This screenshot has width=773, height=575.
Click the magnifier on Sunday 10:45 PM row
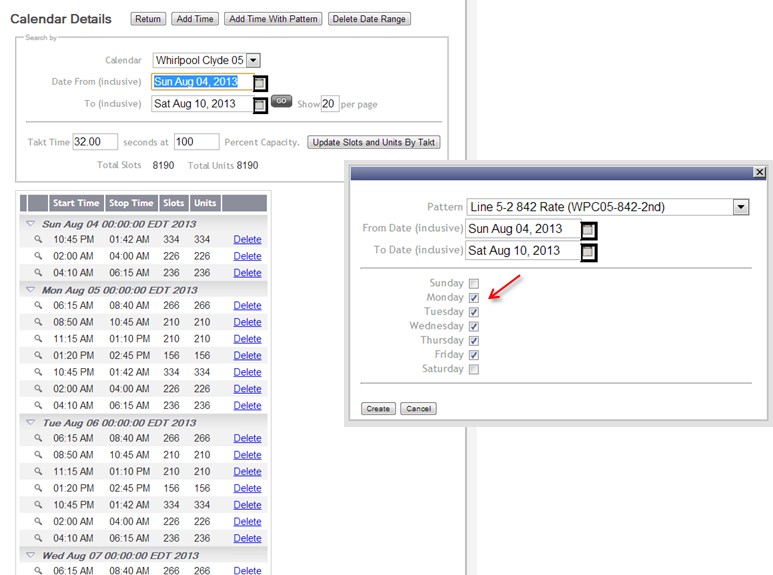[38, 239]
